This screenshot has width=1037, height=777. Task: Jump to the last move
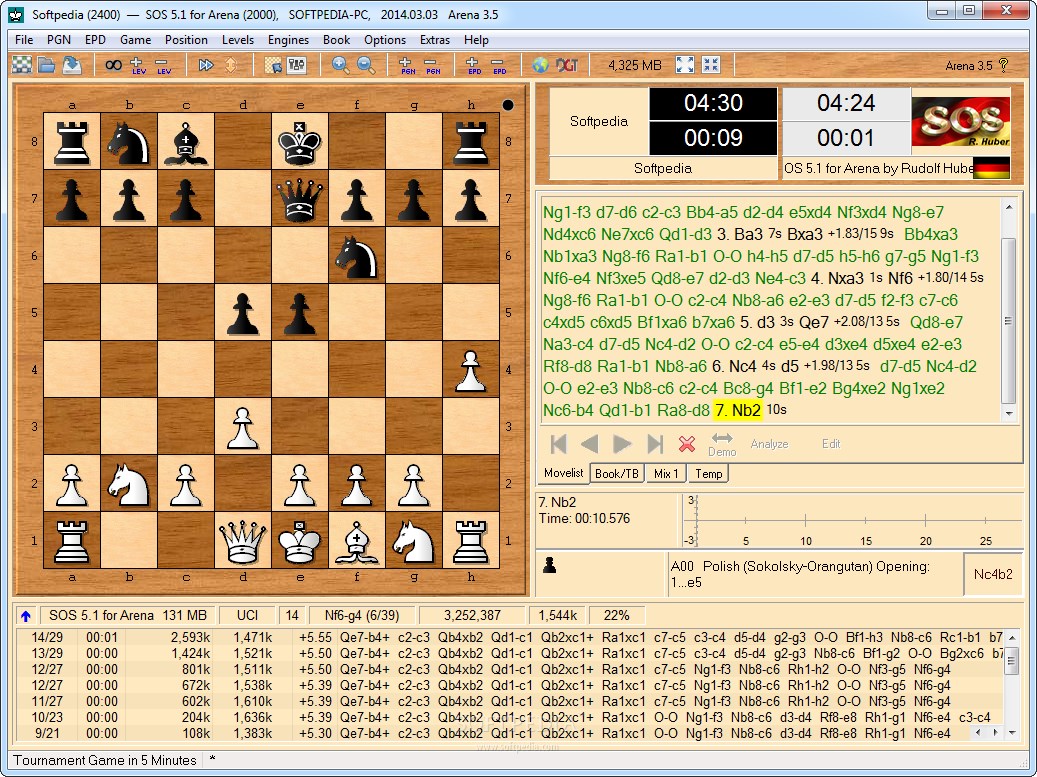coord(655,444)
